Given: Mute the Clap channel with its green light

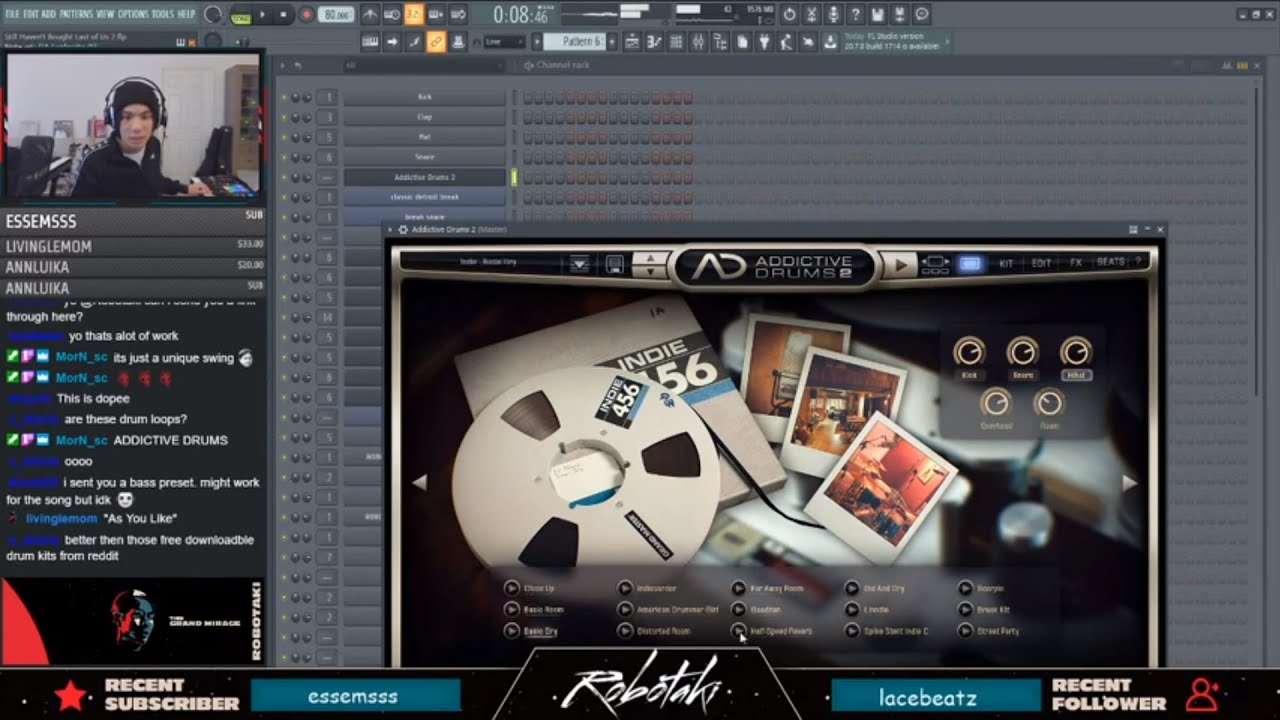Looking at the screenshot, I should click(x=284, y=117).
